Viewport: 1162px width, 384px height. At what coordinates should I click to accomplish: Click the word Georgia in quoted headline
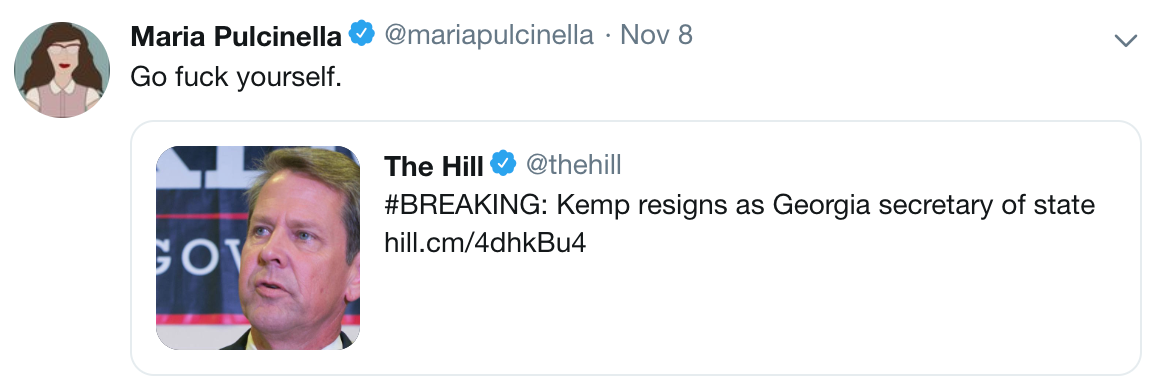pyautogui.click(x=821, y=206)
